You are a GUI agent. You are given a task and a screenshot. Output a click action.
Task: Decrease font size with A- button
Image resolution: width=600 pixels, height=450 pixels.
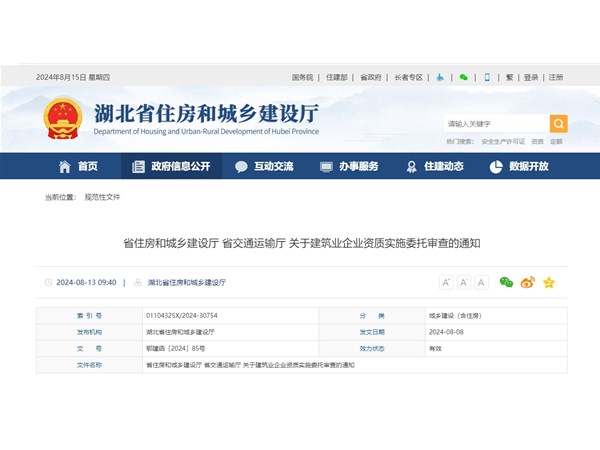click(x=463, y=283)
